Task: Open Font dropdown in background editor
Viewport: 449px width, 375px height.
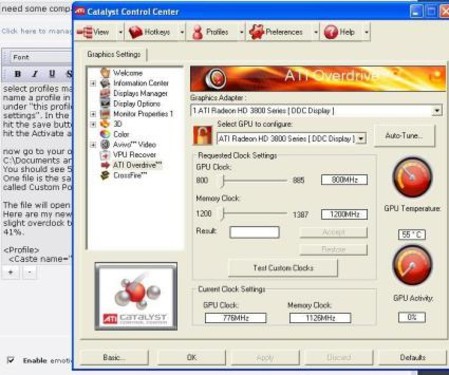Action: [x=40, y=57]
